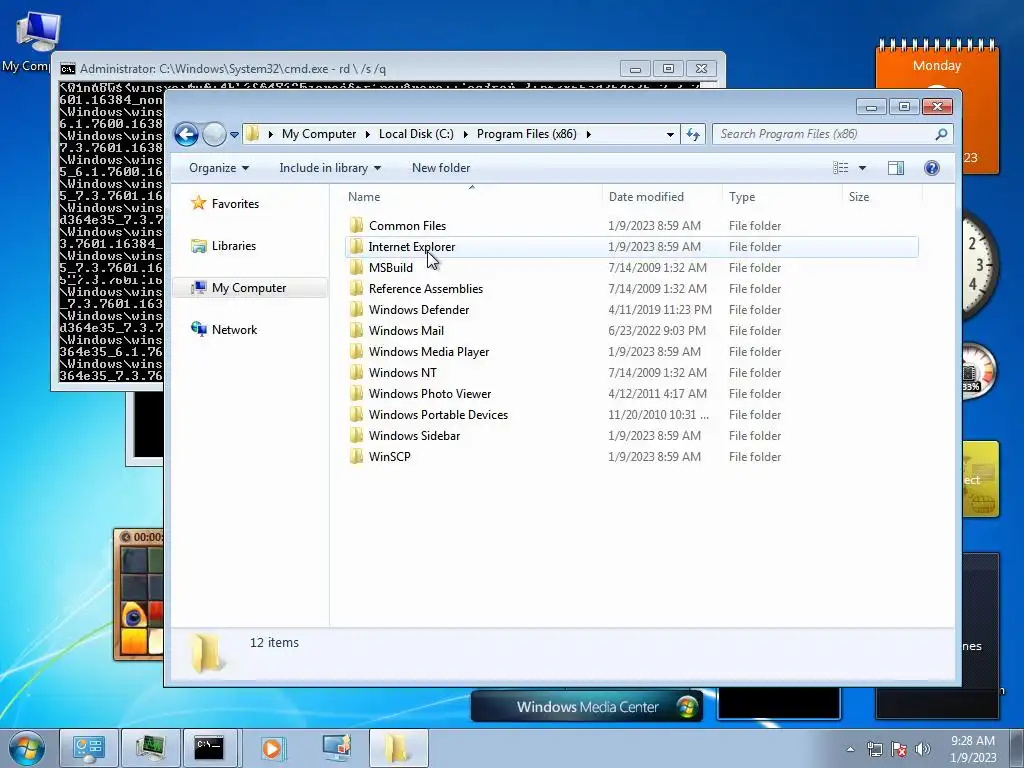Viewport: 1024px width, 768px height.
Task: Expand arrow after Local Disk (C:) breadcrumb
Action: point(466,135)
